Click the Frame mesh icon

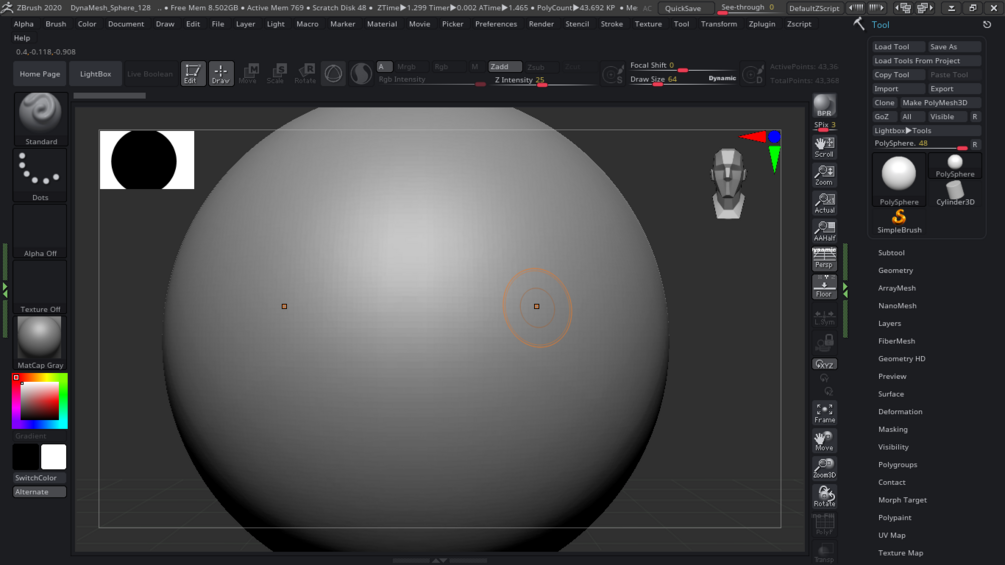pyautogui.click(x=824, y=413)
